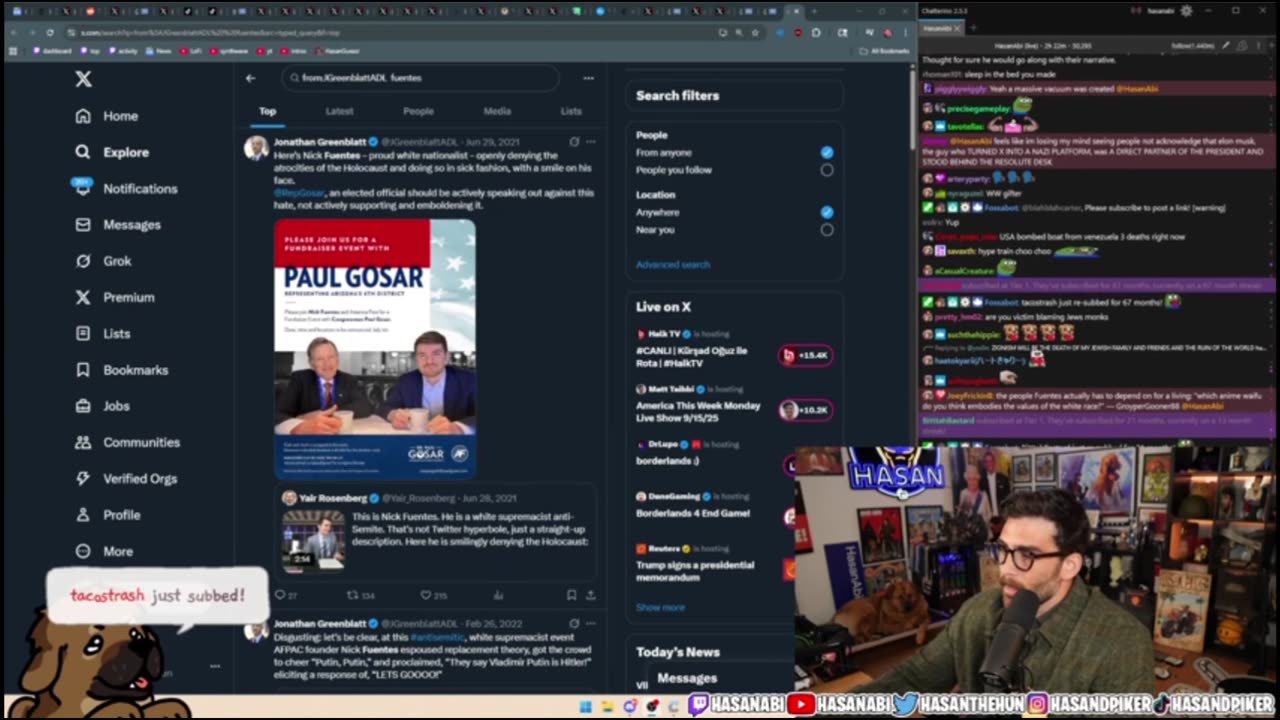The image size is (1280, 720).
Task: Open the Messages drawer at the bottom
Action: tap(687, 678)
